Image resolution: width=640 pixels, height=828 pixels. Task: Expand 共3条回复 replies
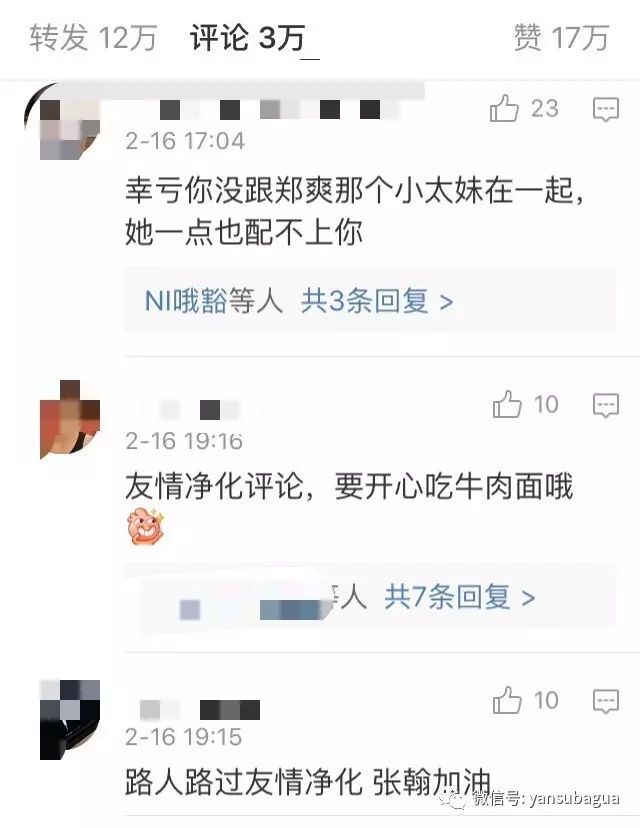pos(377,302)
